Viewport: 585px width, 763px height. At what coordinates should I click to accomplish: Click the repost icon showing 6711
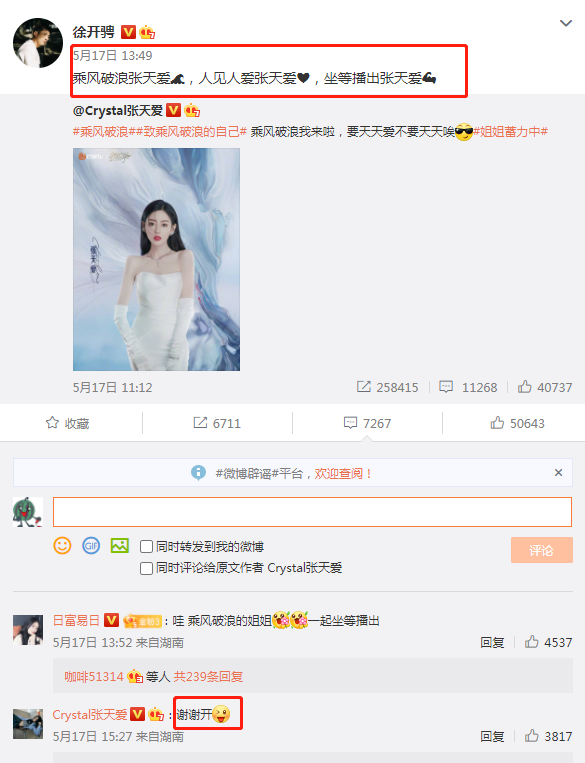tap(200, 423)
